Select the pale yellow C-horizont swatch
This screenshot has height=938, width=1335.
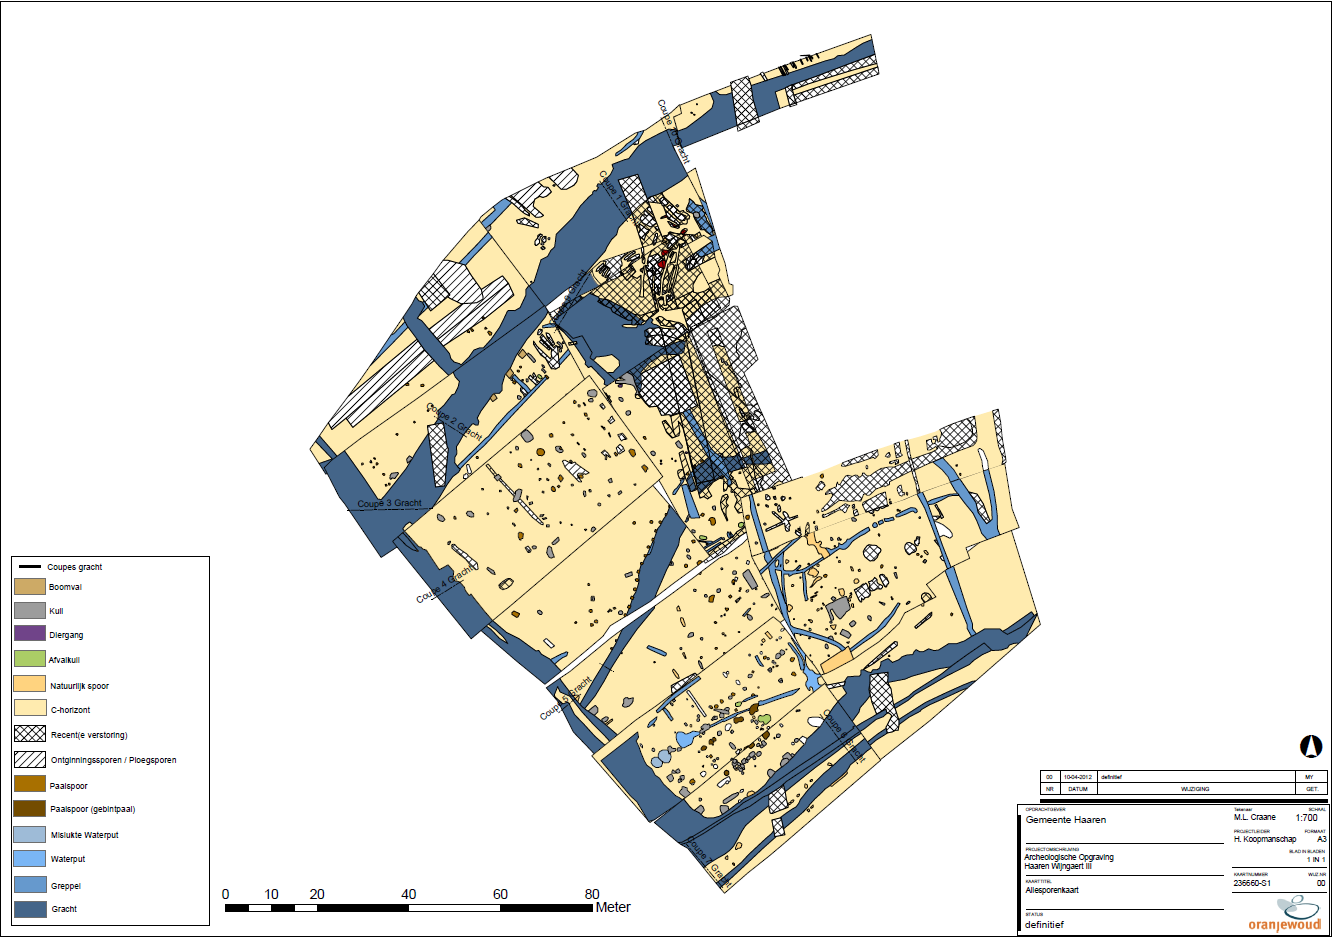coord(30,709)
